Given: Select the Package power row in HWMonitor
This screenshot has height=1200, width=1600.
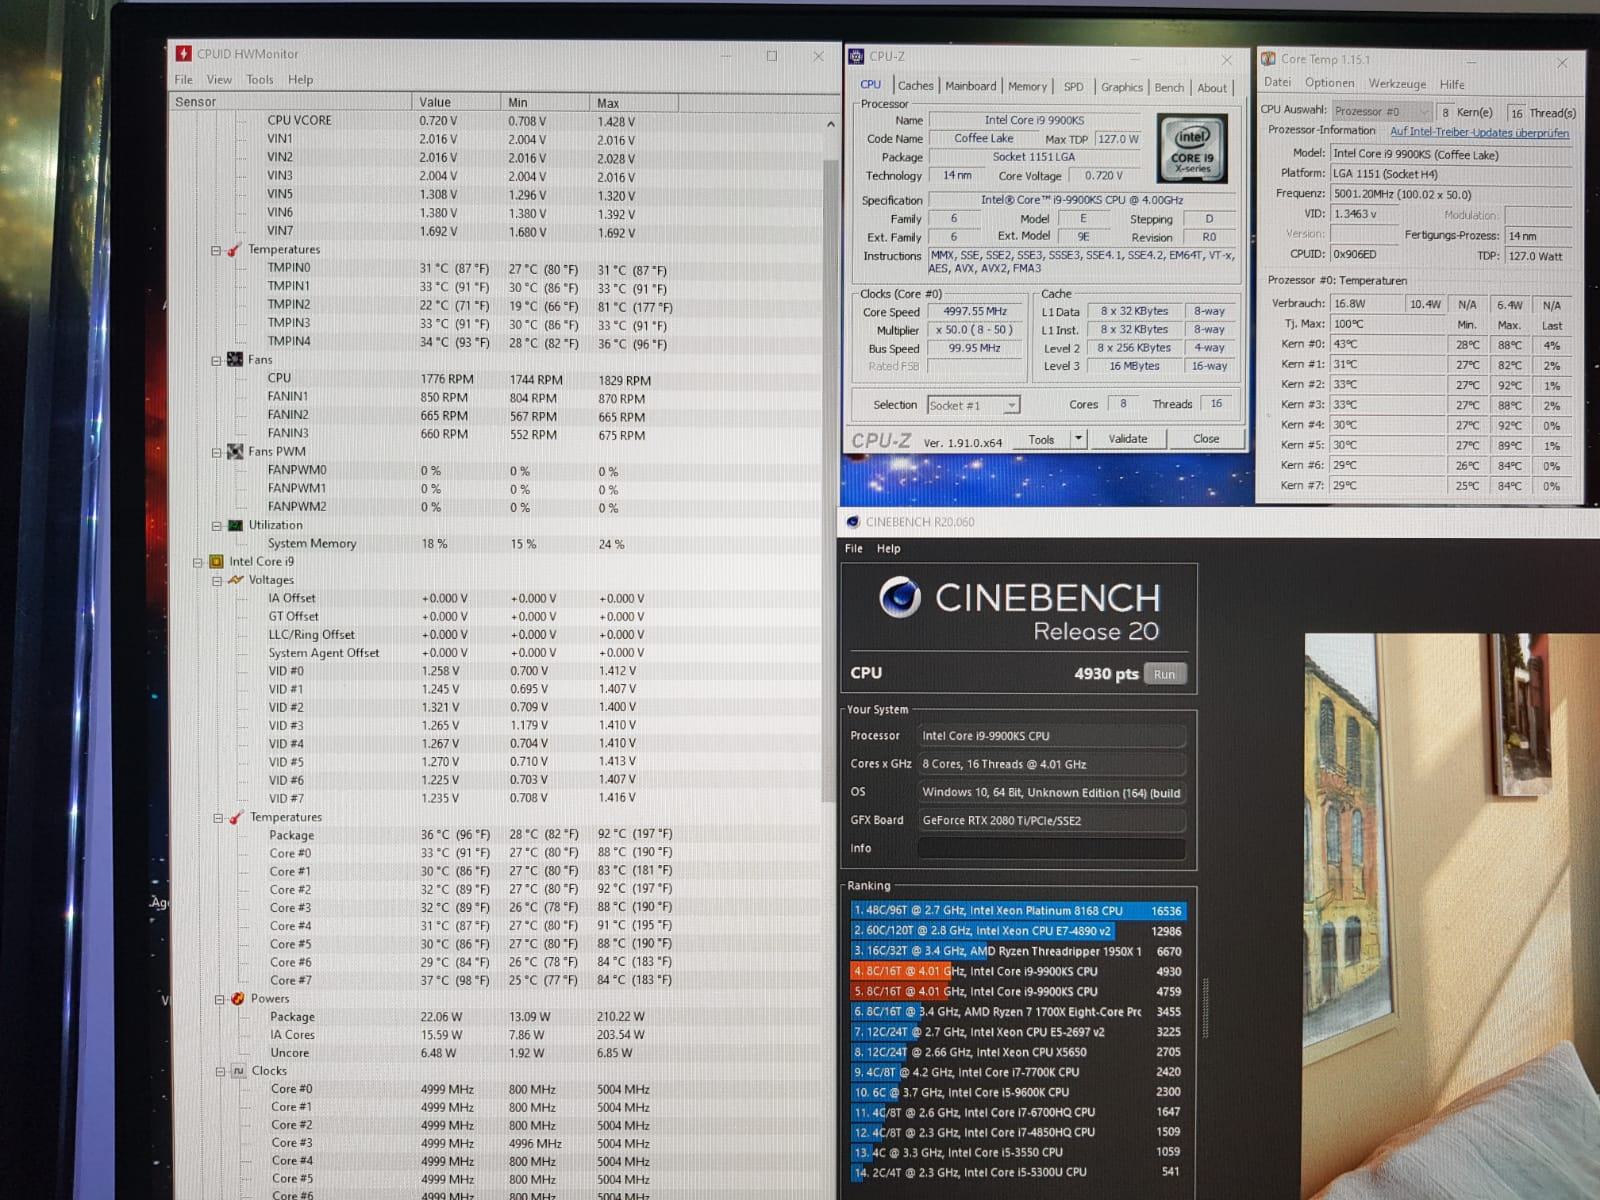Looking at the screenshot, I should [x=495, y=1017].
